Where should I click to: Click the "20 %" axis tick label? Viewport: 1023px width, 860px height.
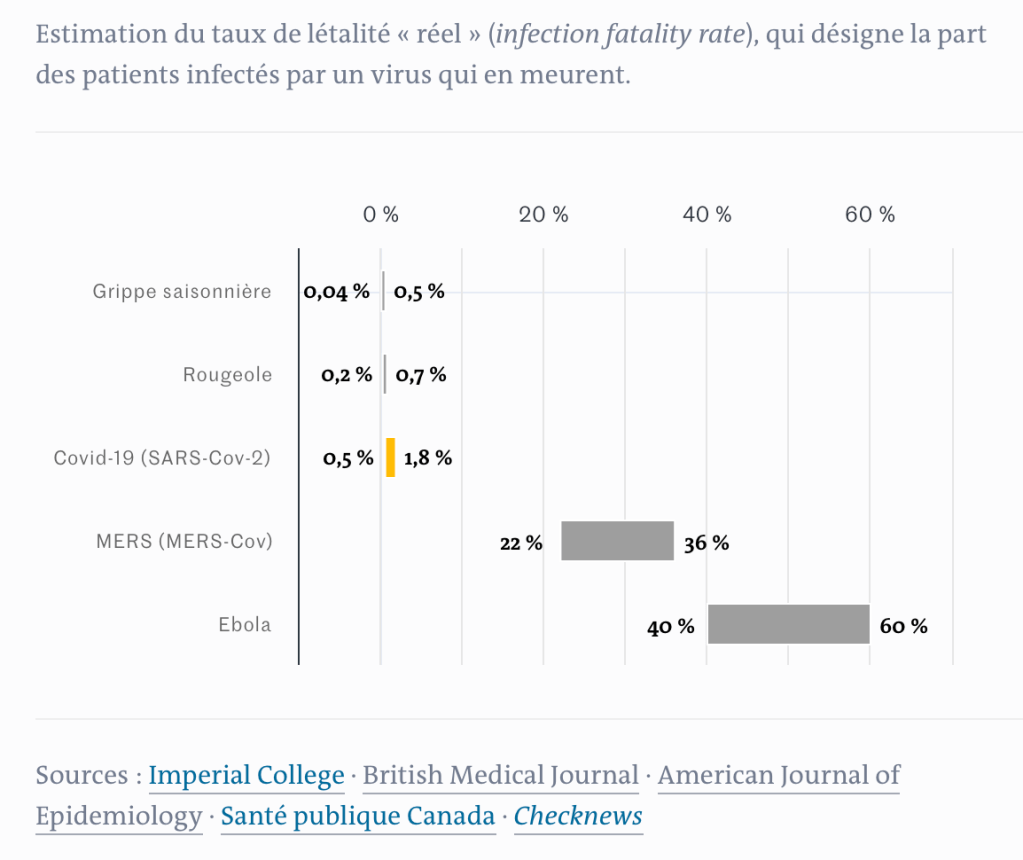(x=544, y=214)
